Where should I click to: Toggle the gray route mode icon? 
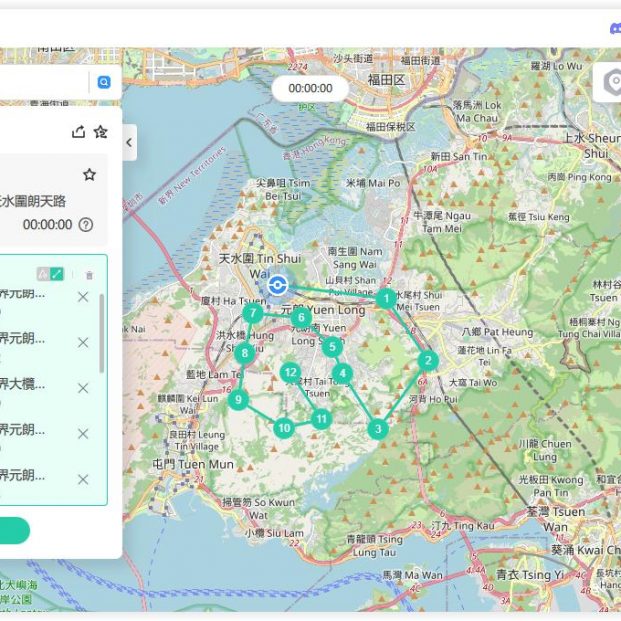[x=43, y=274]
